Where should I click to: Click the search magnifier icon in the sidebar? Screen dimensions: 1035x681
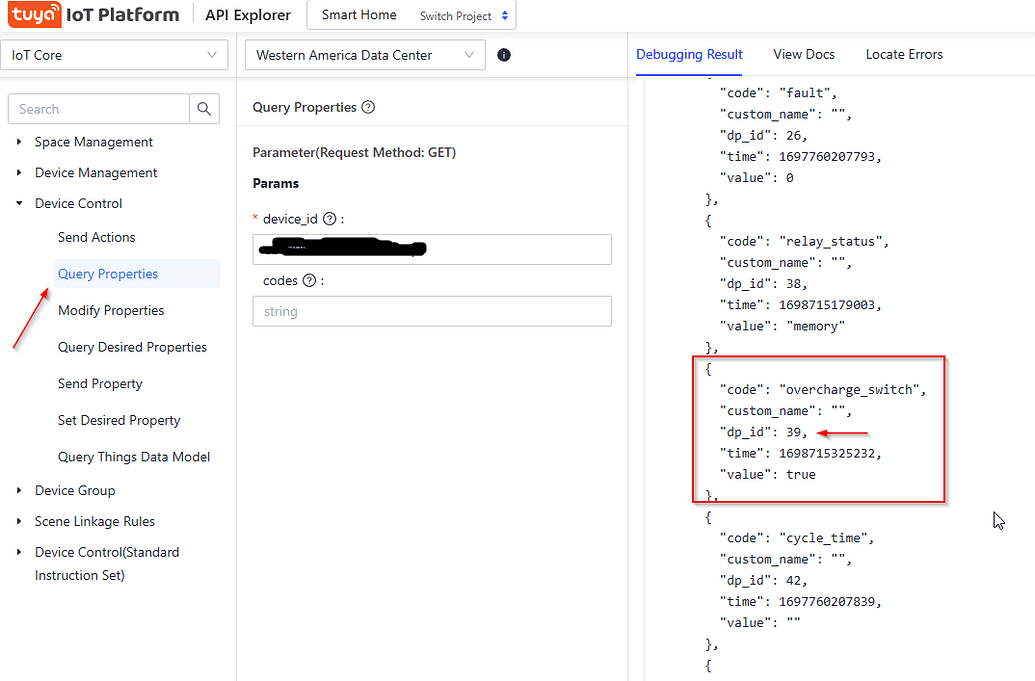tap(203, 108)
